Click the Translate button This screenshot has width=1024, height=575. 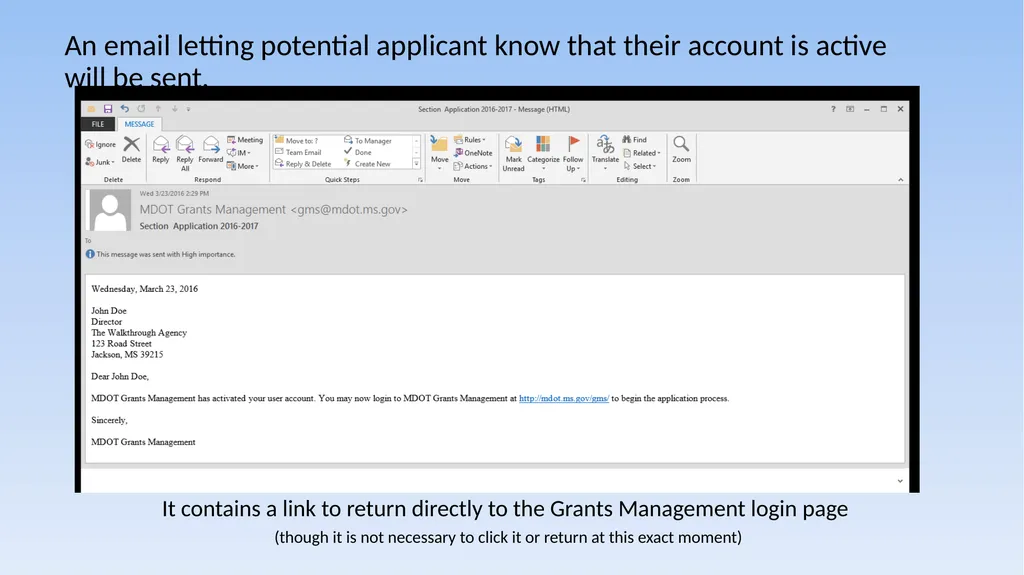(605, 153)
